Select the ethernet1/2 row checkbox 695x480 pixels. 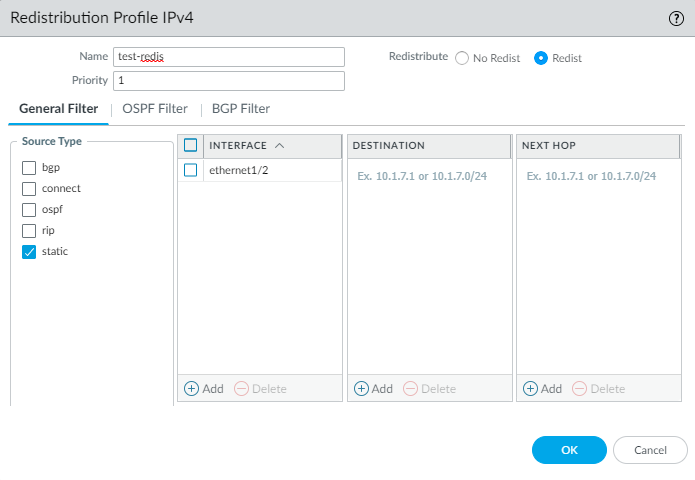[191, 171]
